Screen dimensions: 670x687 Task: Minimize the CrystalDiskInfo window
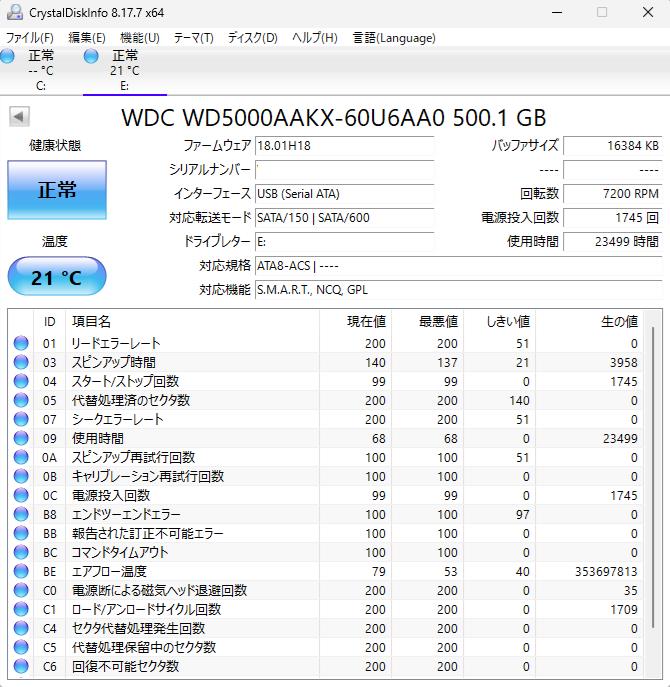(557, 12)
